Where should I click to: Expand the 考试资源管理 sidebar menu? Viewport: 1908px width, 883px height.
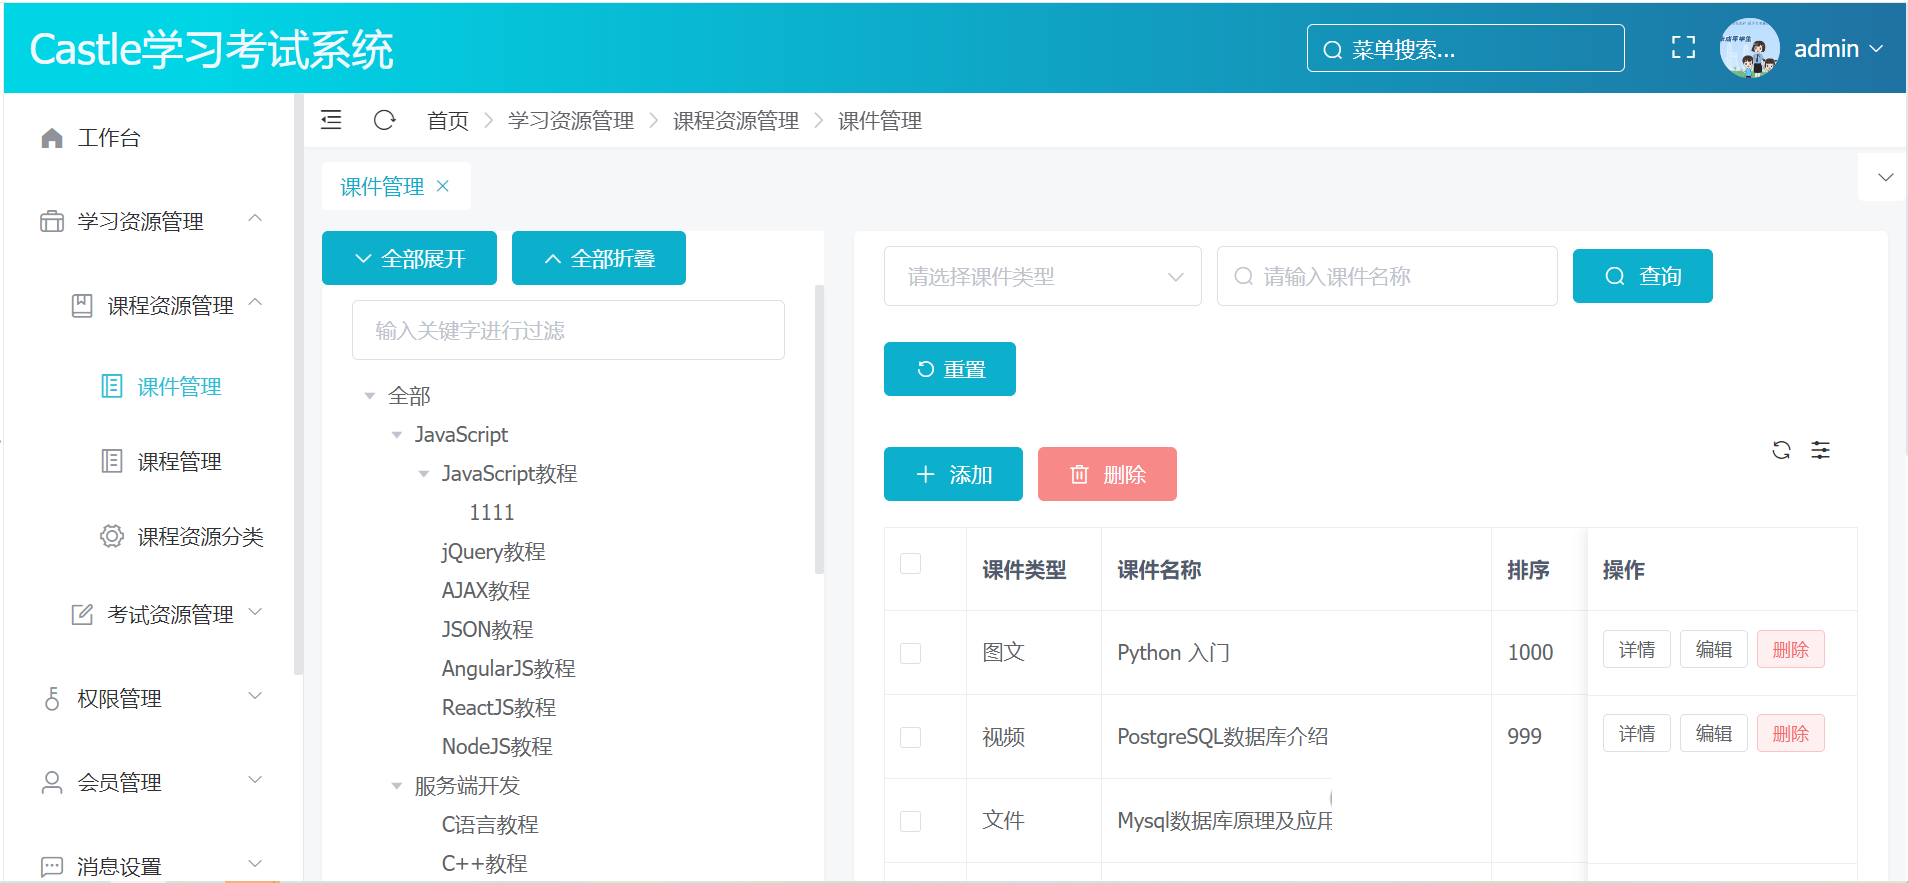coord(170,614)
